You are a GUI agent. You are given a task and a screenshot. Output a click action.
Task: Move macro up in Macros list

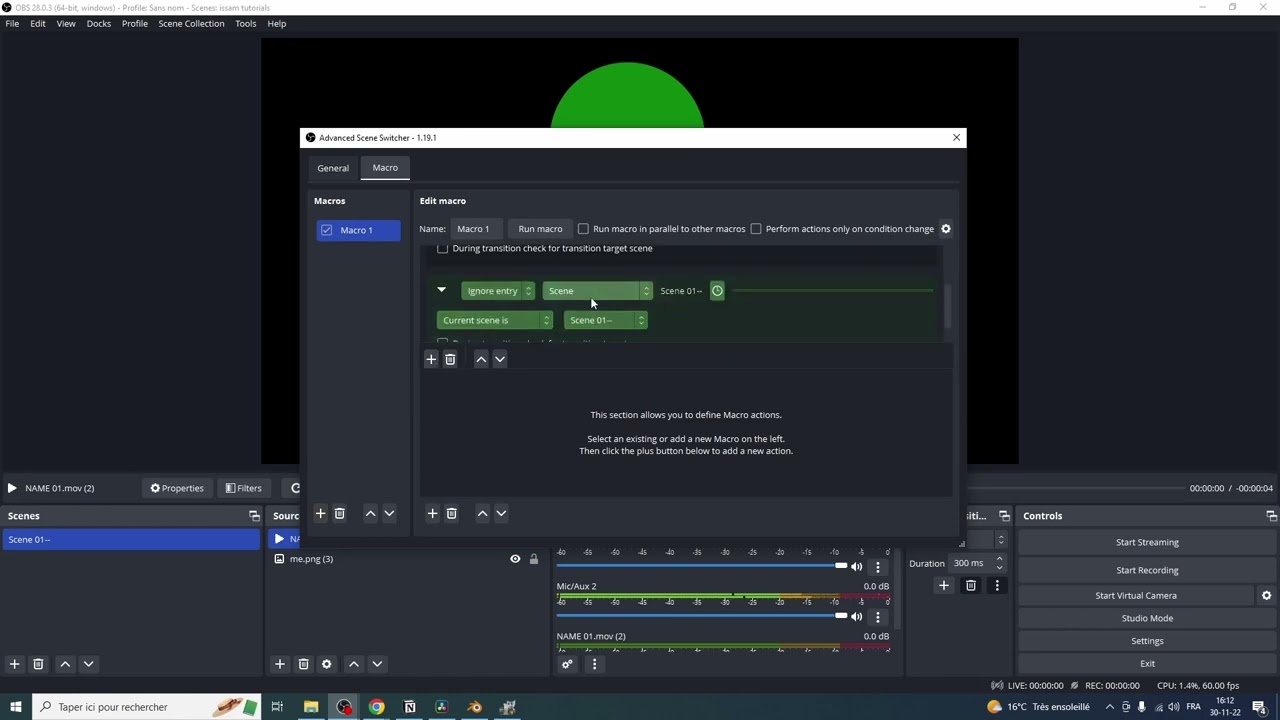click(x=370, y=513)
